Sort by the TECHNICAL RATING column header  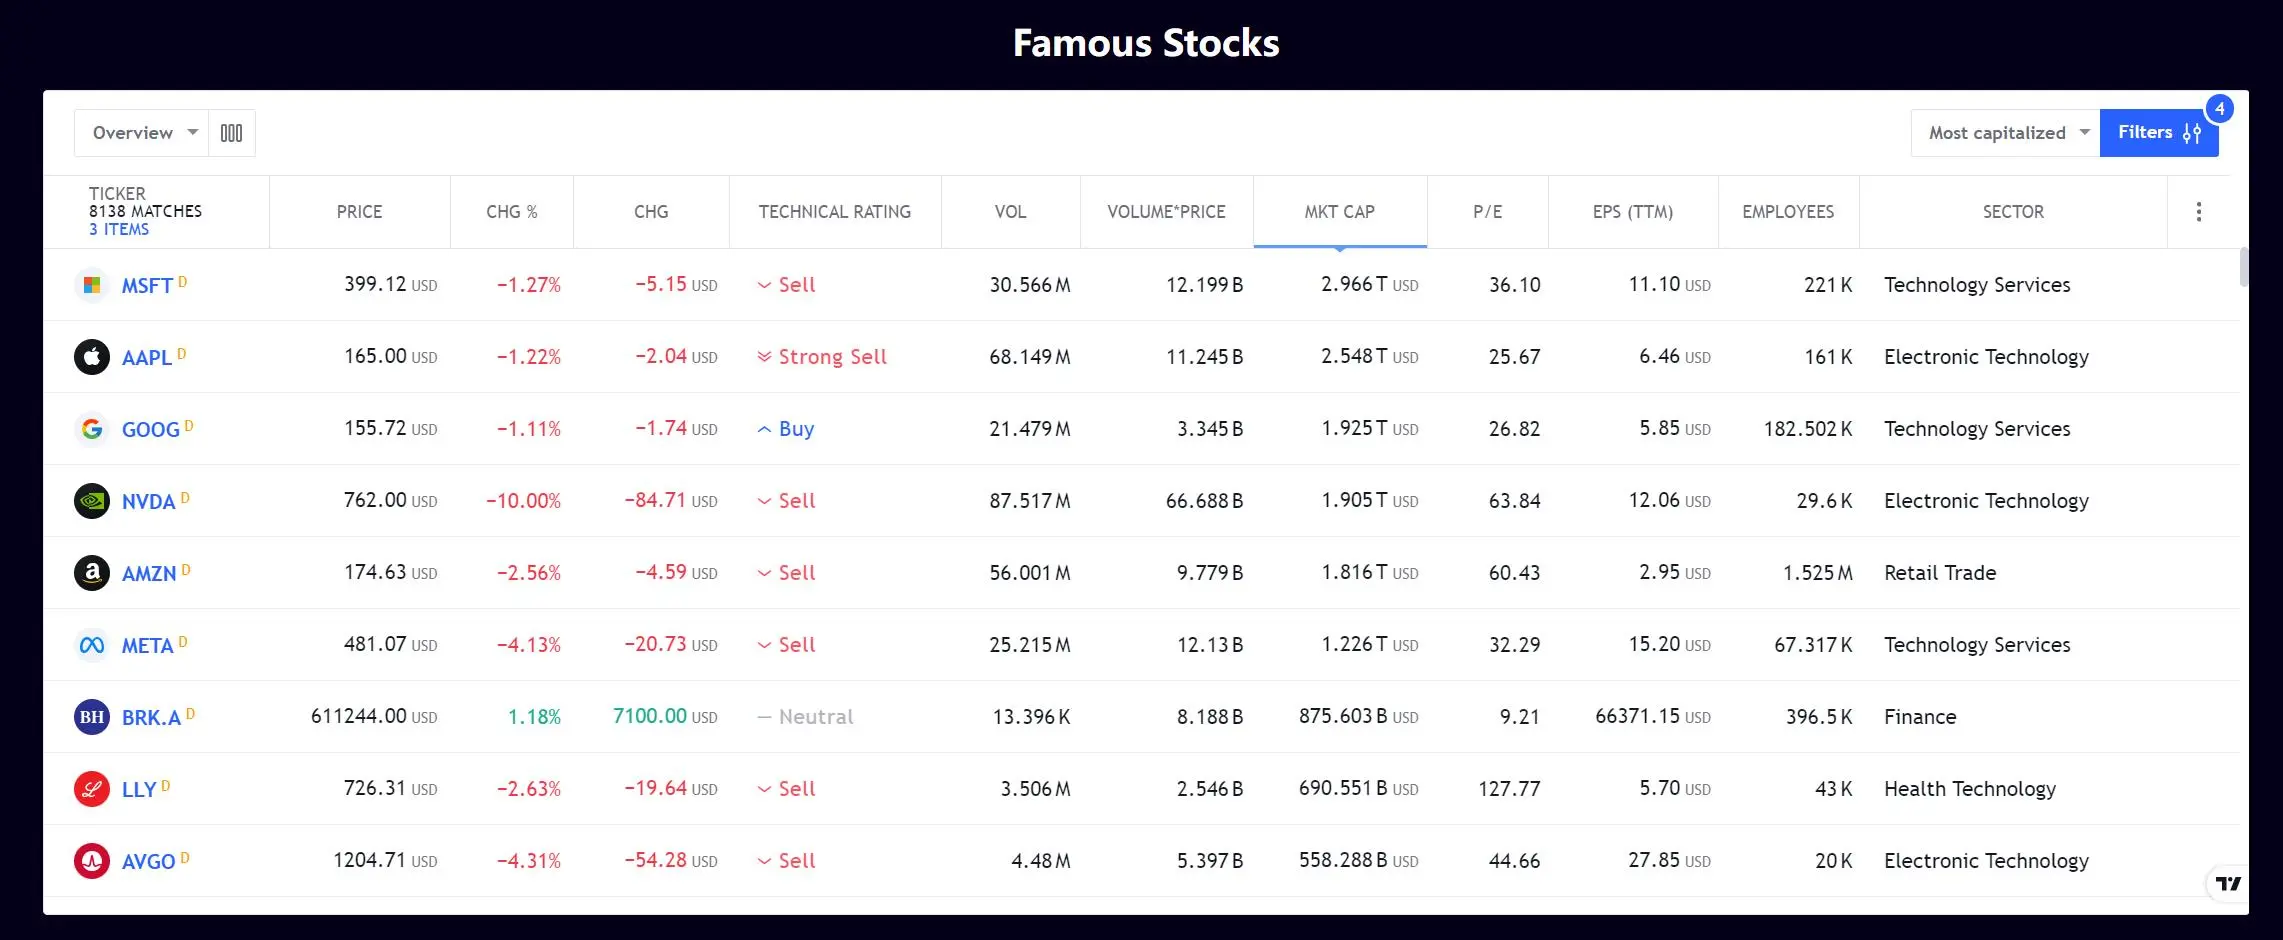(834, 212)
